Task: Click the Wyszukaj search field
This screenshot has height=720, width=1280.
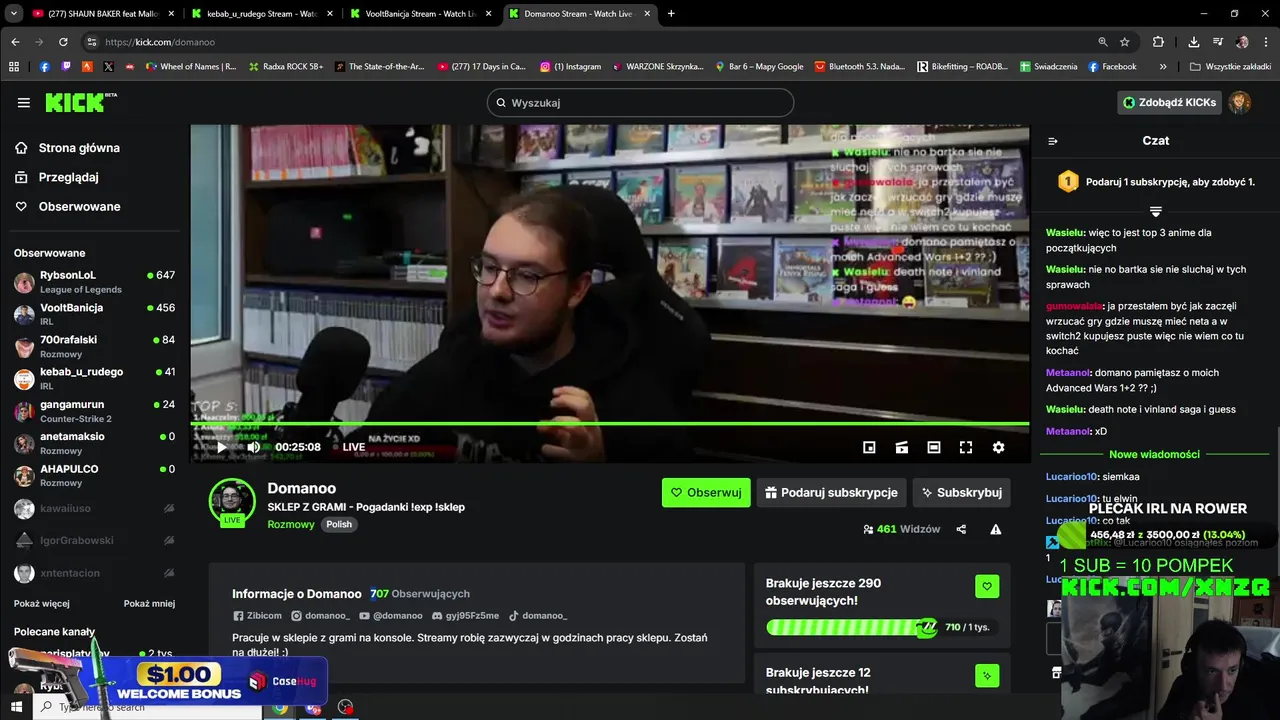Action: pos(640,102)
